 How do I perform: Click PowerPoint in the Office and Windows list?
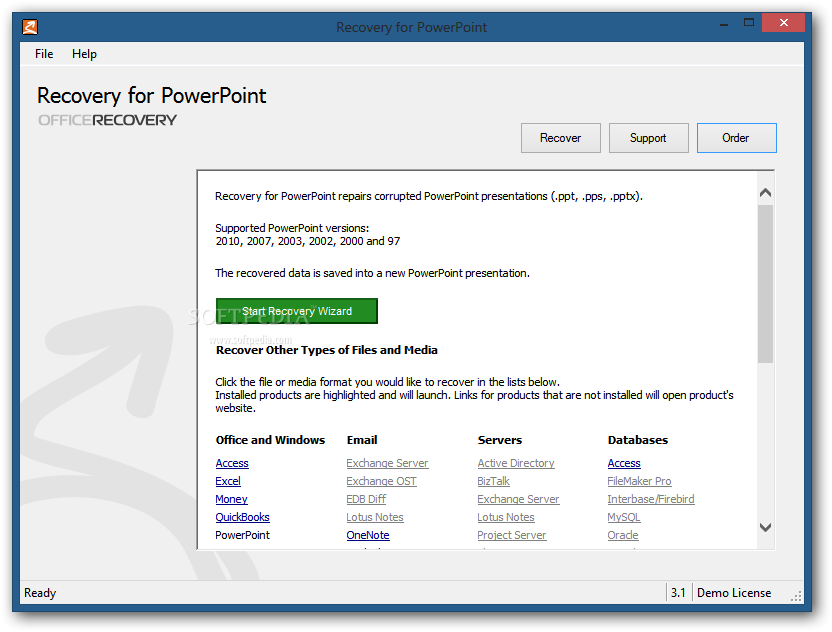(242, 535)
